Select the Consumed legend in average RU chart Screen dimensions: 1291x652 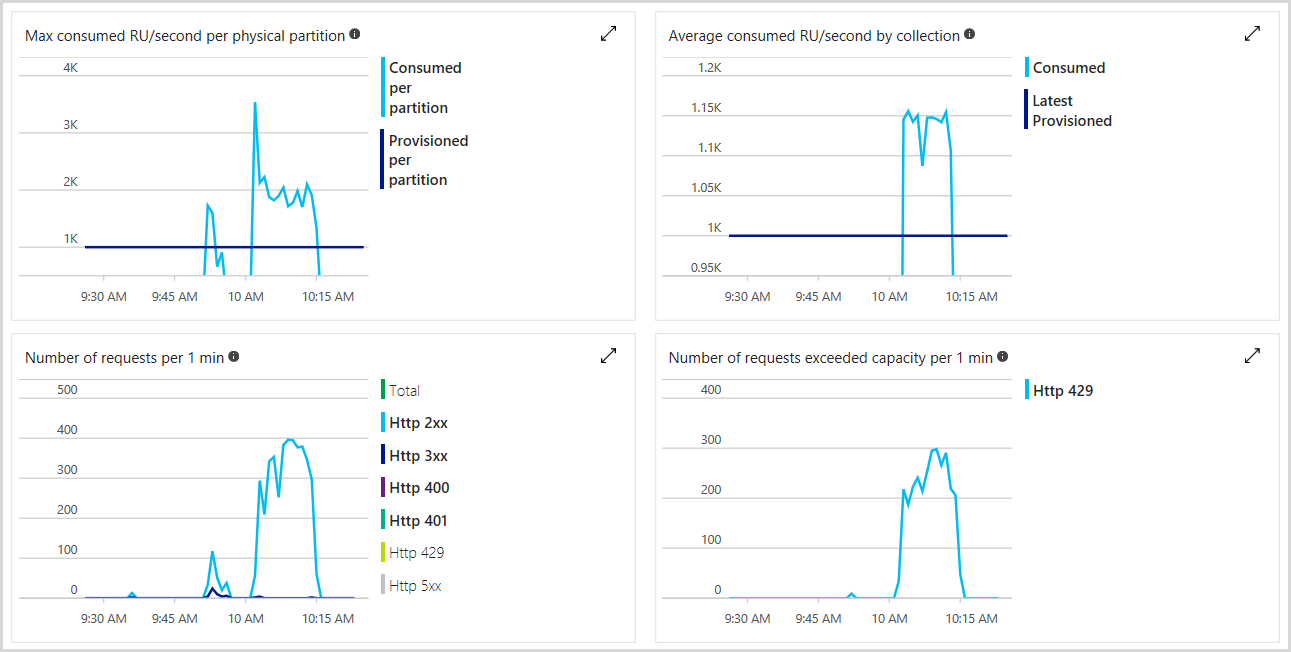(1068, 67)
